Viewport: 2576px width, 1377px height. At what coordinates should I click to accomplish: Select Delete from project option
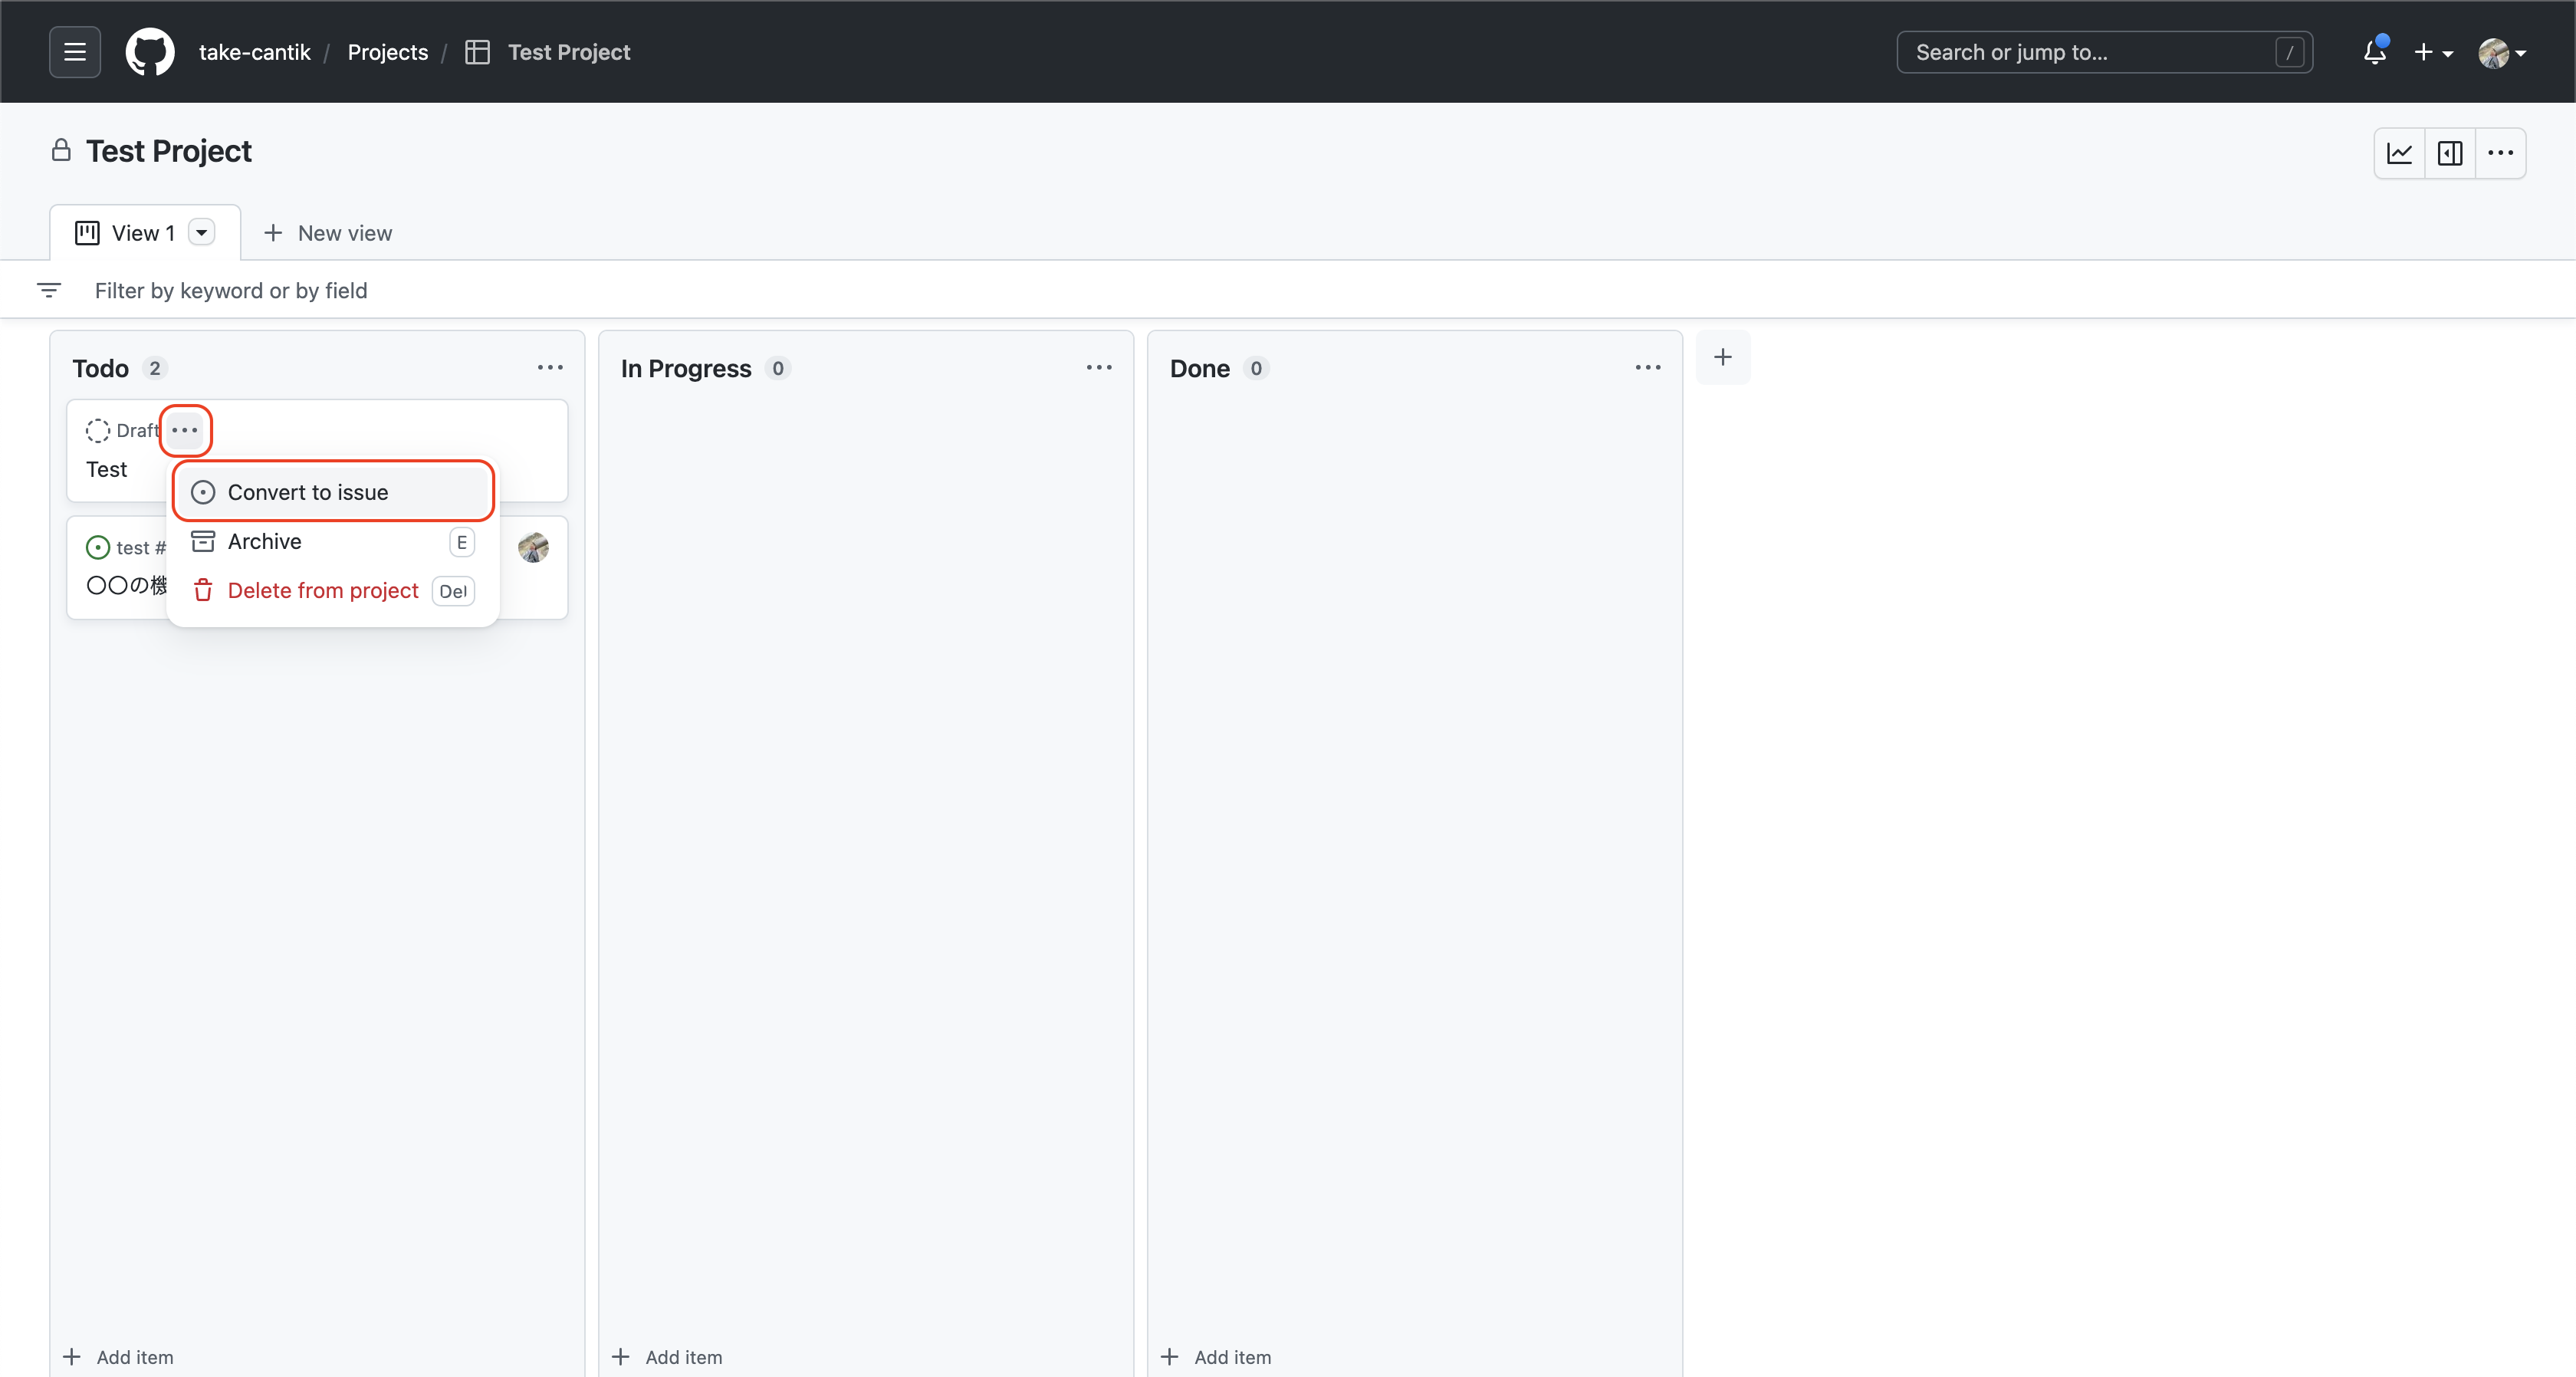tap(323, 590)
